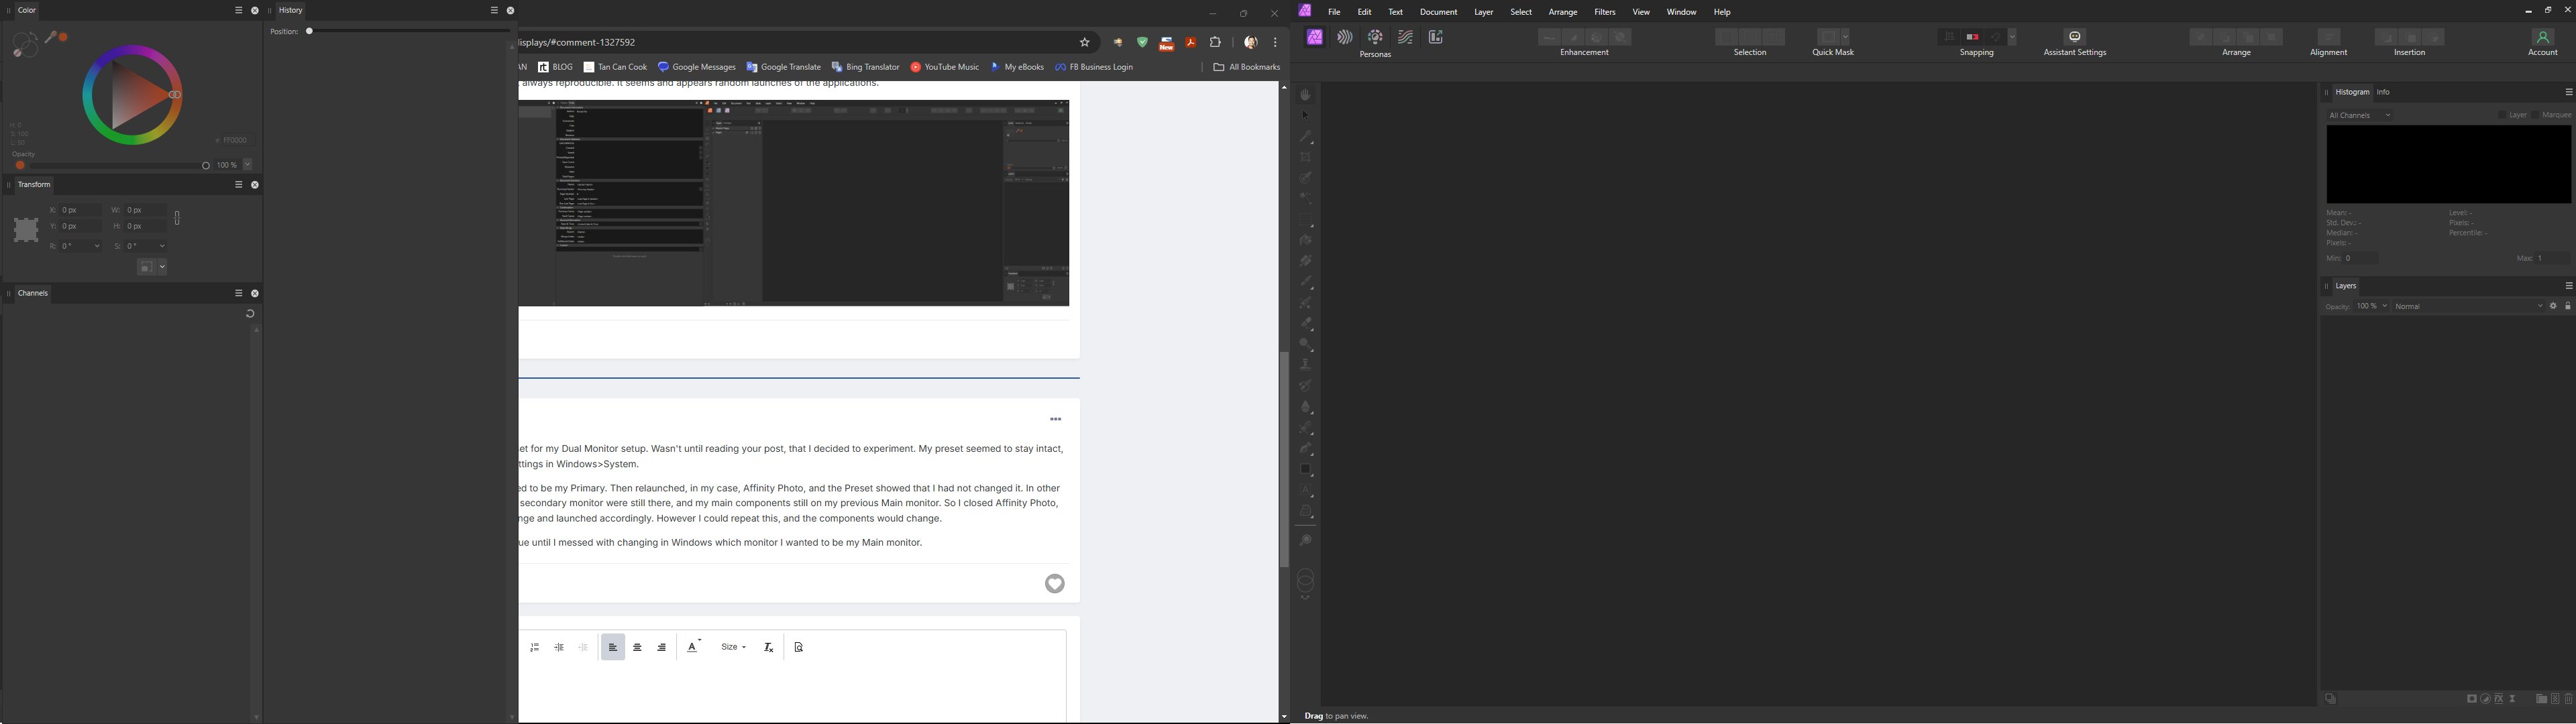This screenshot has height=724, width=2576.
Task: Open the Export persona
Action: click(x=1436, y=37)
